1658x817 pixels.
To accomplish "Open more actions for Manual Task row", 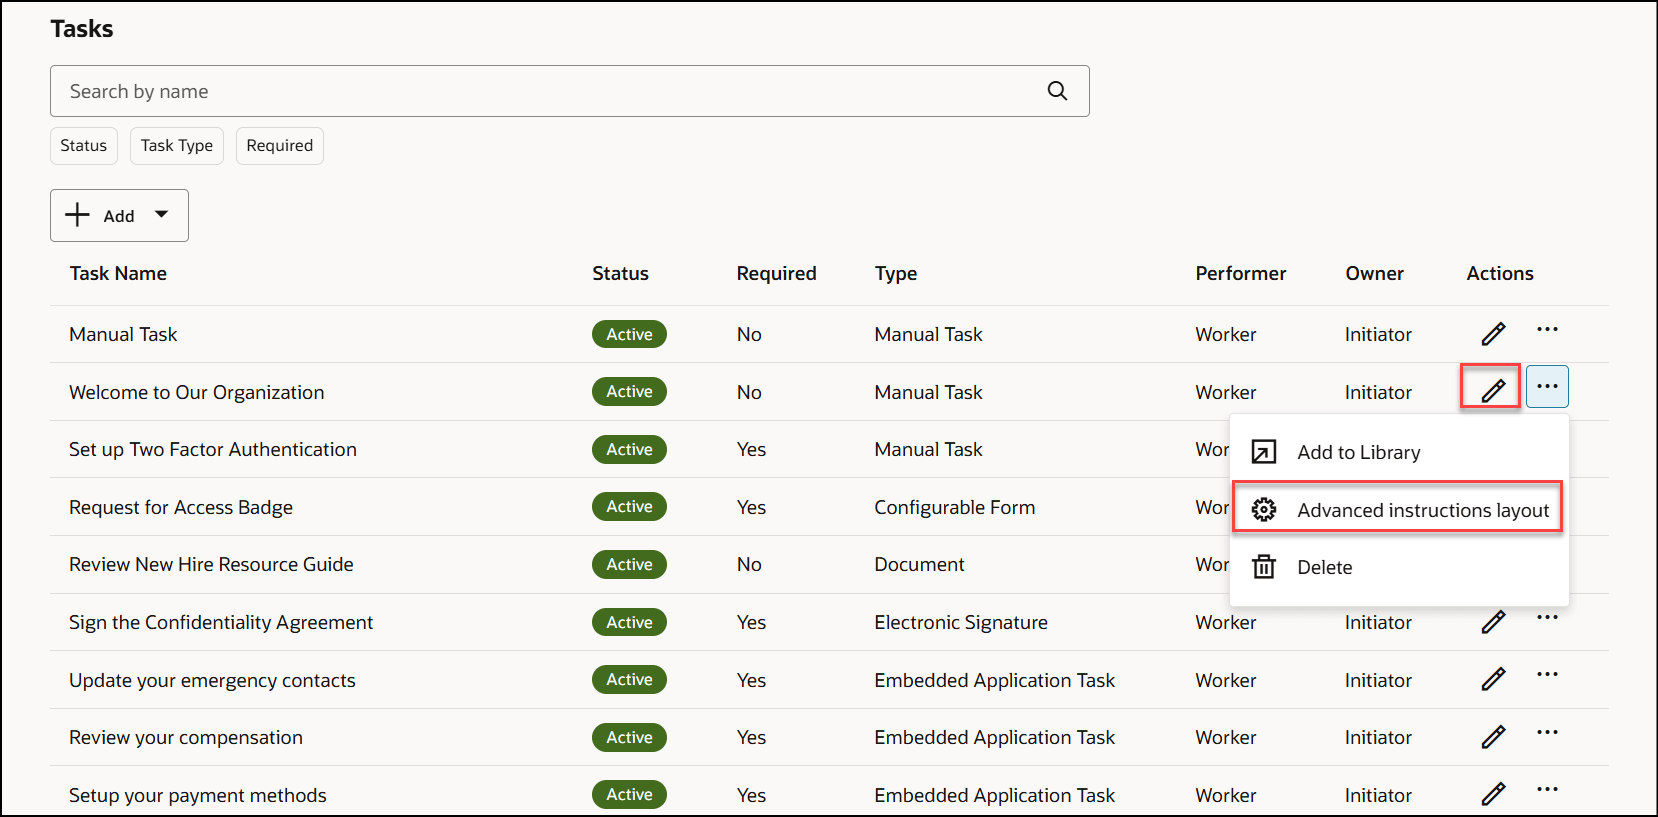I will click(x=1547, y=330).
